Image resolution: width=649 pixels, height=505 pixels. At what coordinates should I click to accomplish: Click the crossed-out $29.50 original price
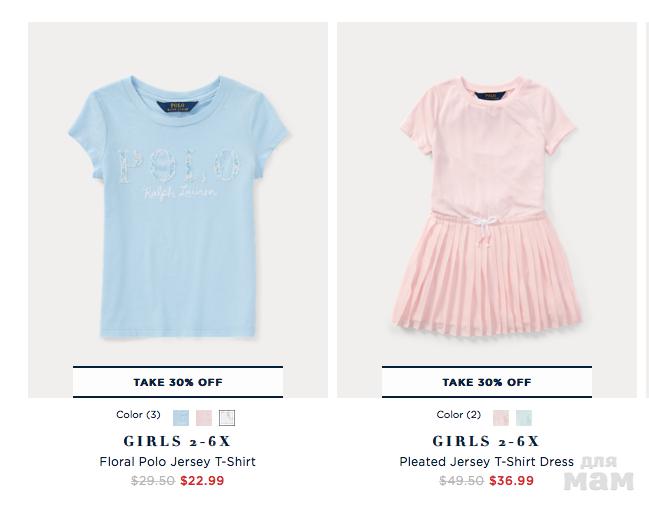[x=153, y=481]
